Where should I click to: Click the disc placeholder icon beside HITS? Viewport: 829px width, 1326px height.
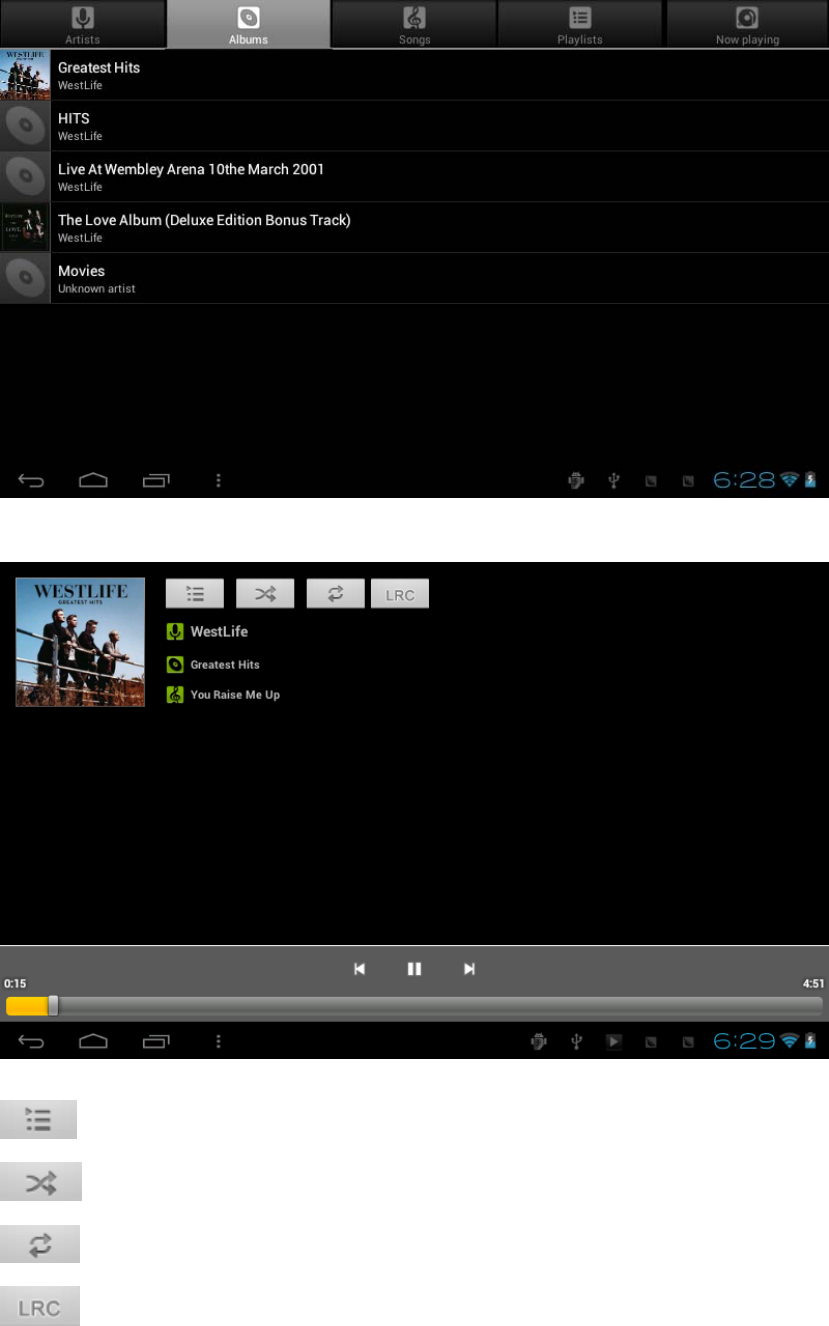point(25,126)
